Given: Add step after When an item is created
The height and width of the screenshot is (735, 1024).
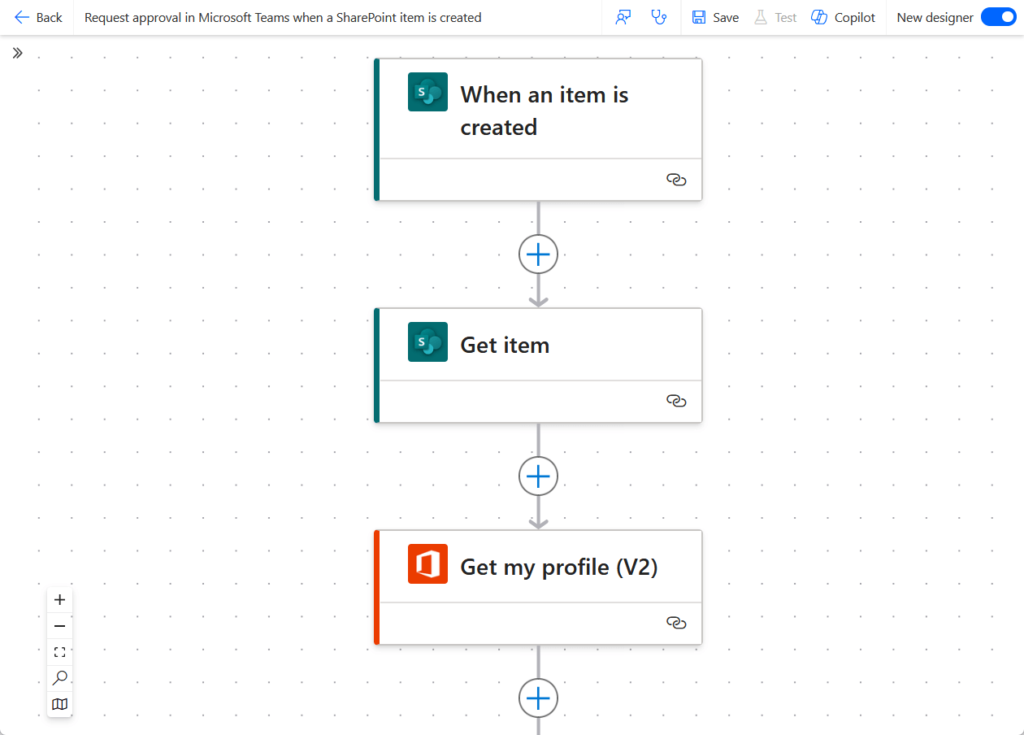Looking at the screenshot, I should (538, 254).
